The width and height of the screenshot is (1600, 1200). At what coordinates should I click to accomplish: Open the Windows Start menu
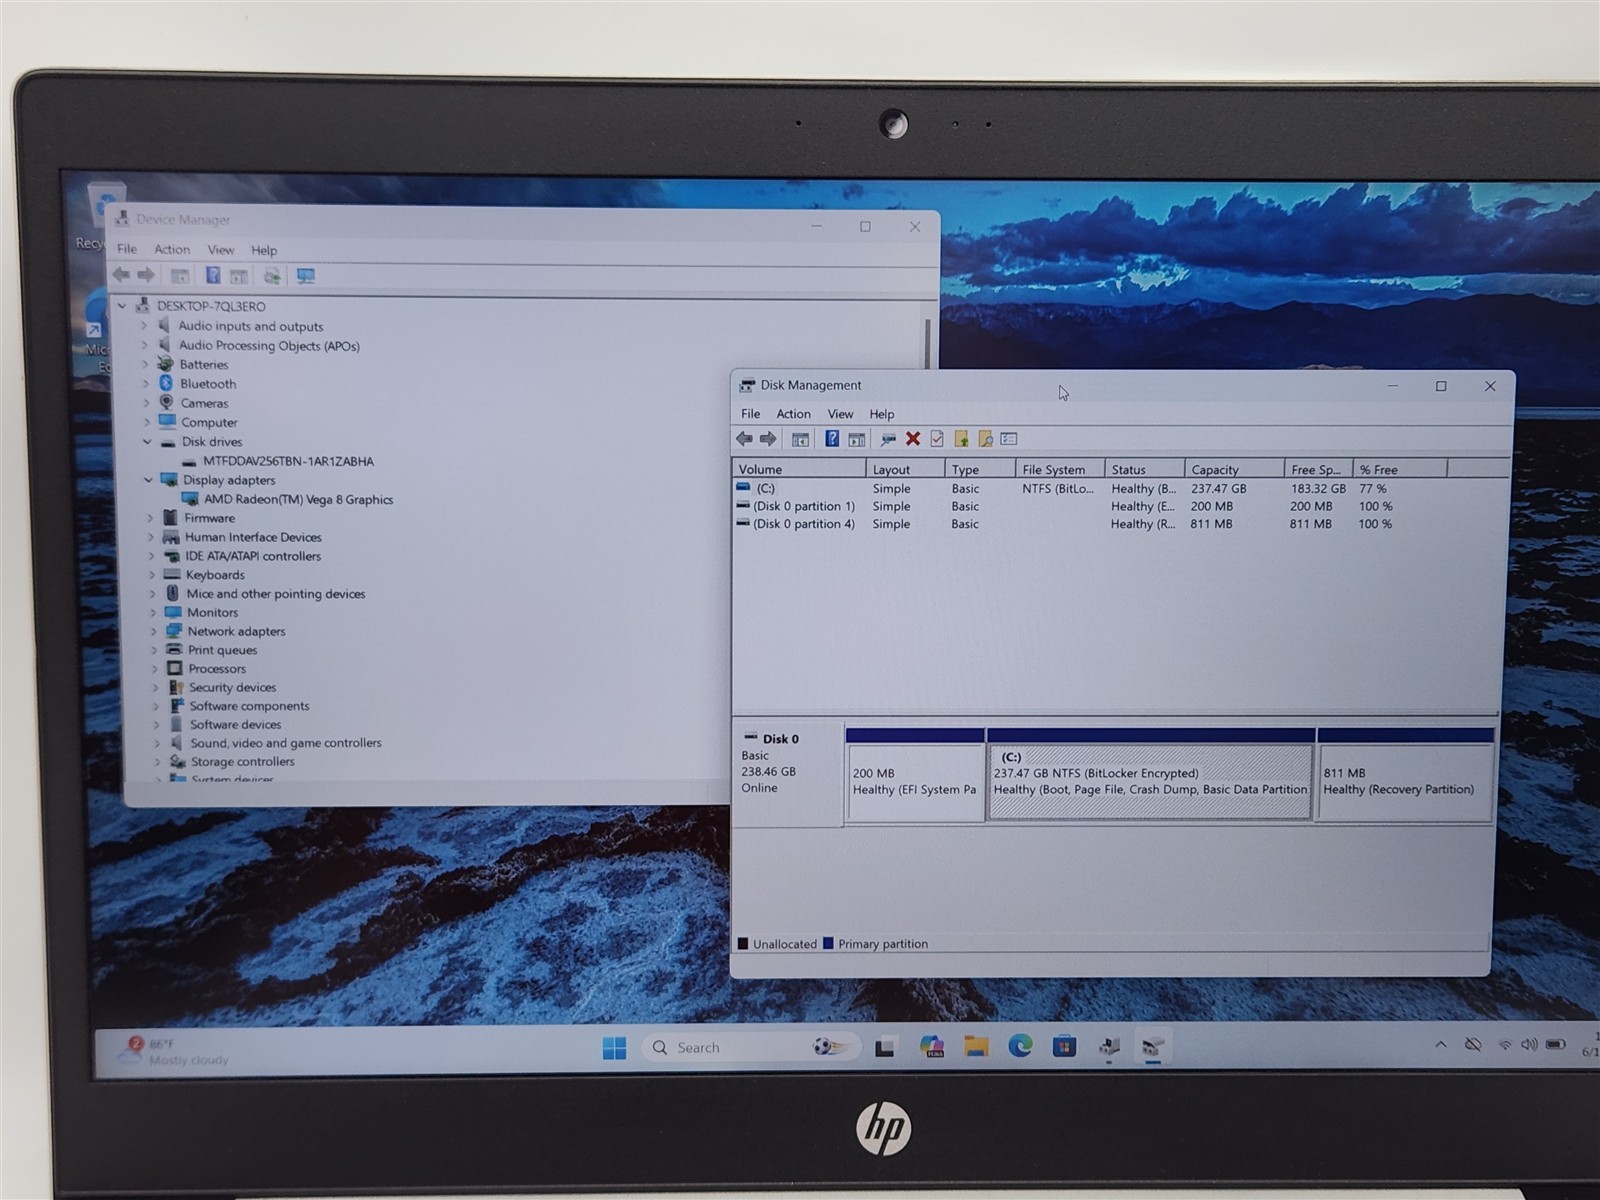point(614,1047)
